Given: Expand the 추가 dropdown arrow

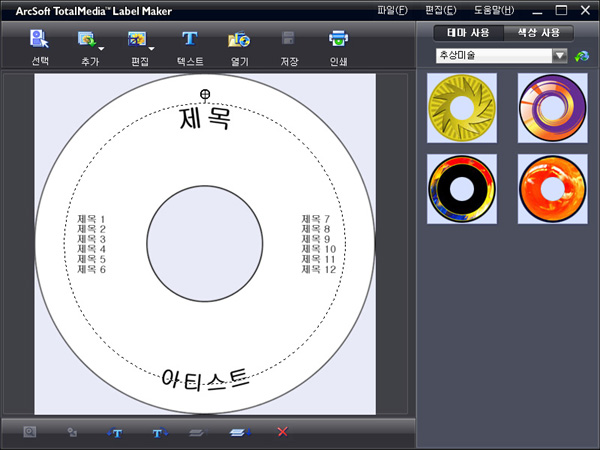Looking at the screenshot, I should (x=101, y=49).
